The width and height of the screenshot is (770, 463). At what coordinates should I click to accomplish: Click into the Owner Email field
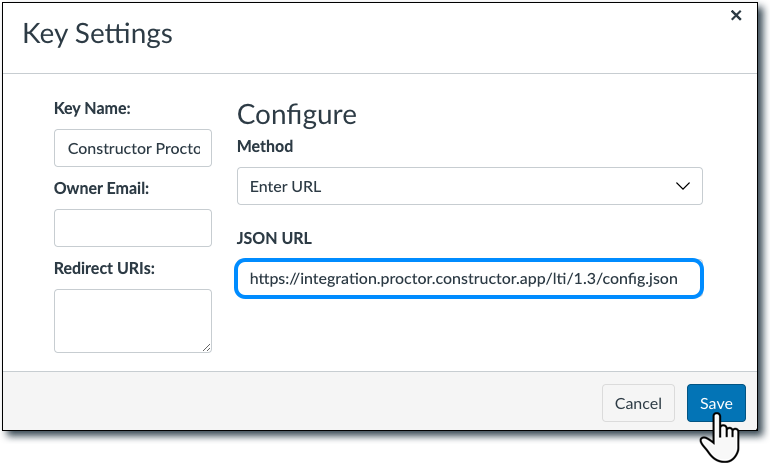[x=133, y=228]
